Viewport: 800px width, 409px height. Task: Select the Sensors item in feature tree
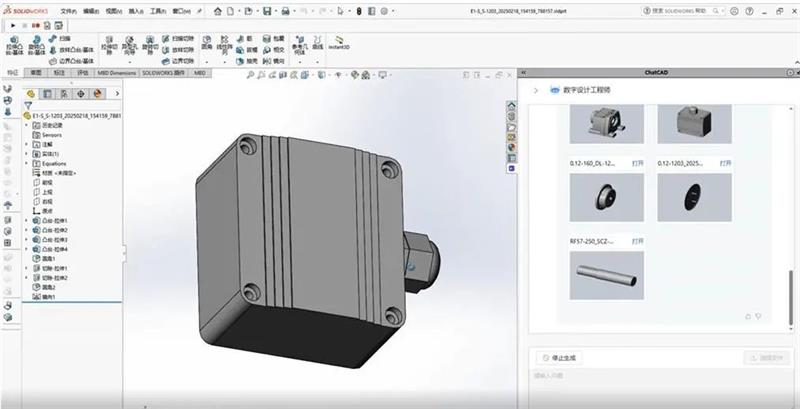point(52,134)
